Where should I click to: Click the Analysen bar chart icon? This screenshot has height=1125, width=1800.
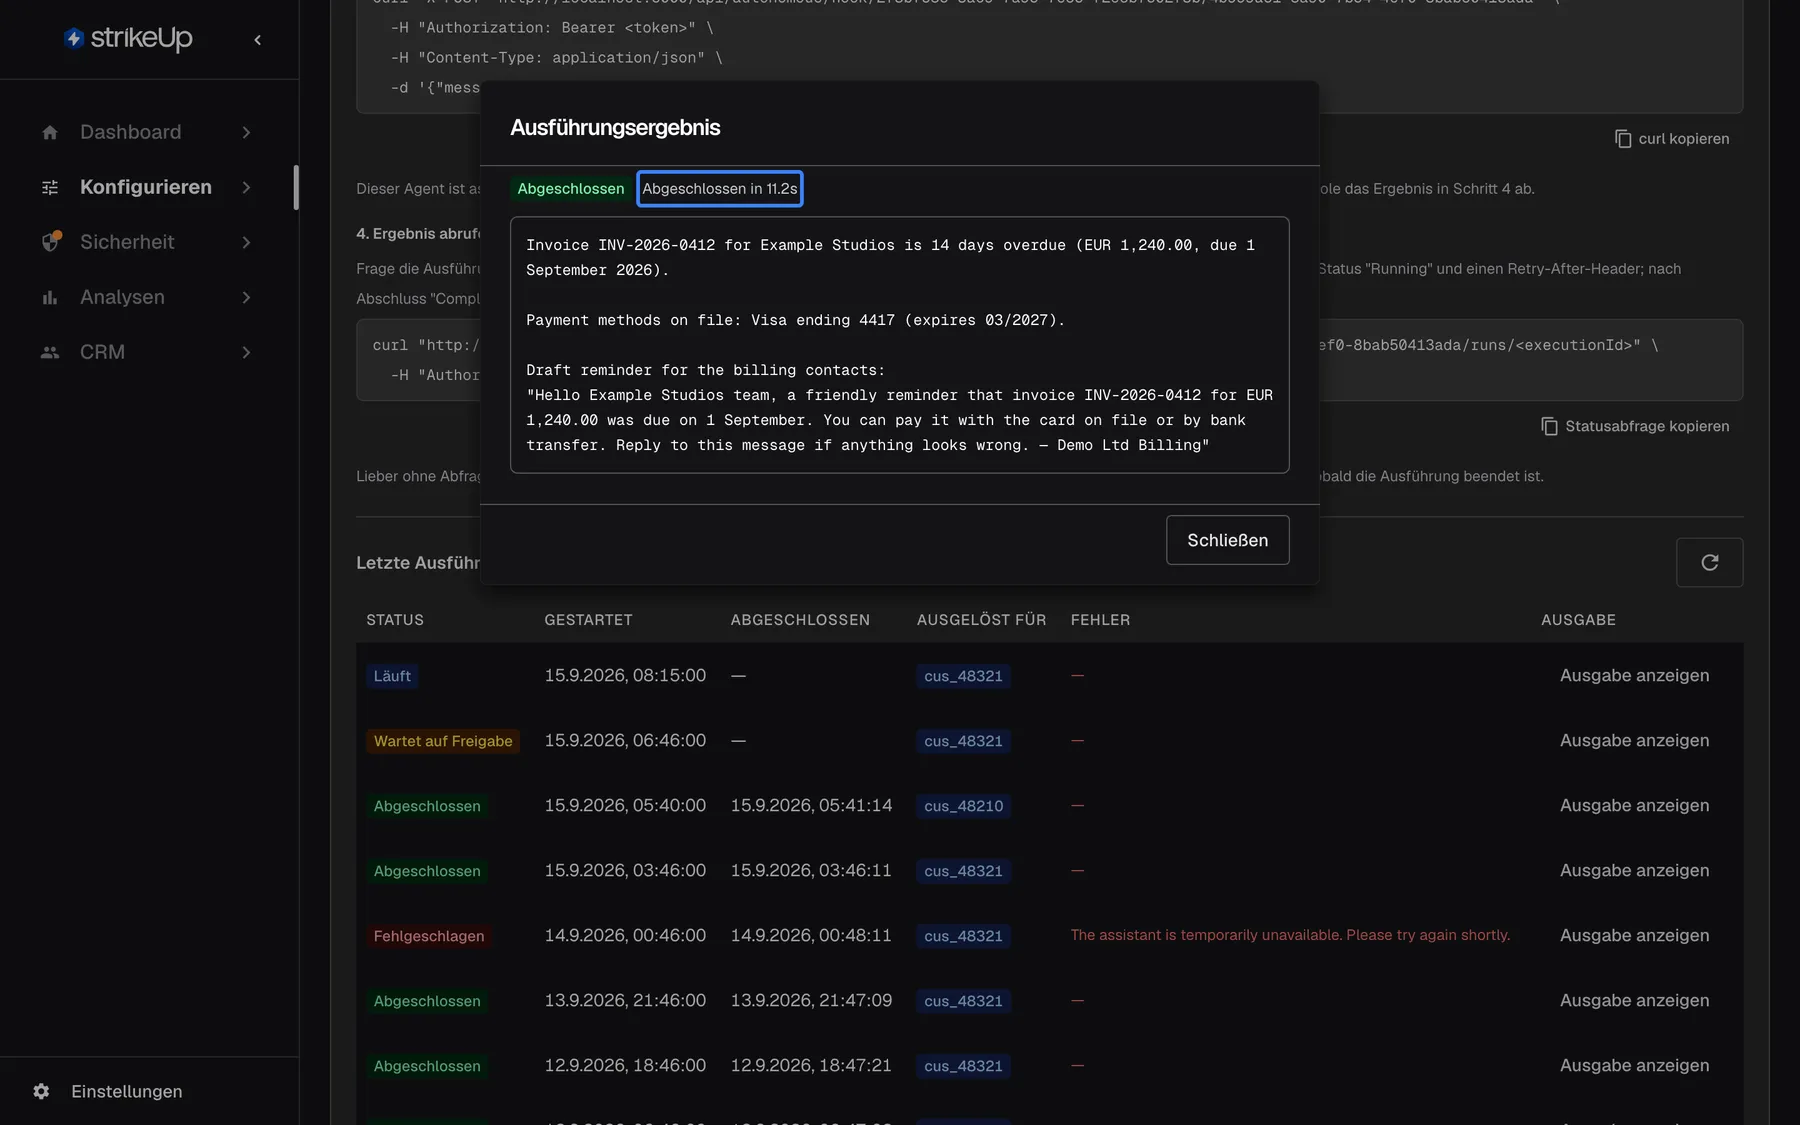click(x=50, y=297)
